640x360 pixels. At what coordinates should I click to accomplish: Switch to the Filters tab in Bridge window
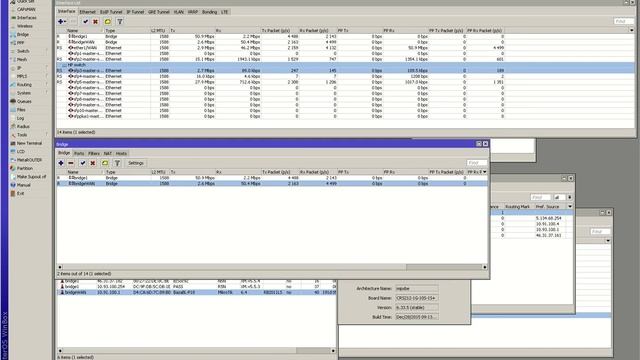coord(94,153)
